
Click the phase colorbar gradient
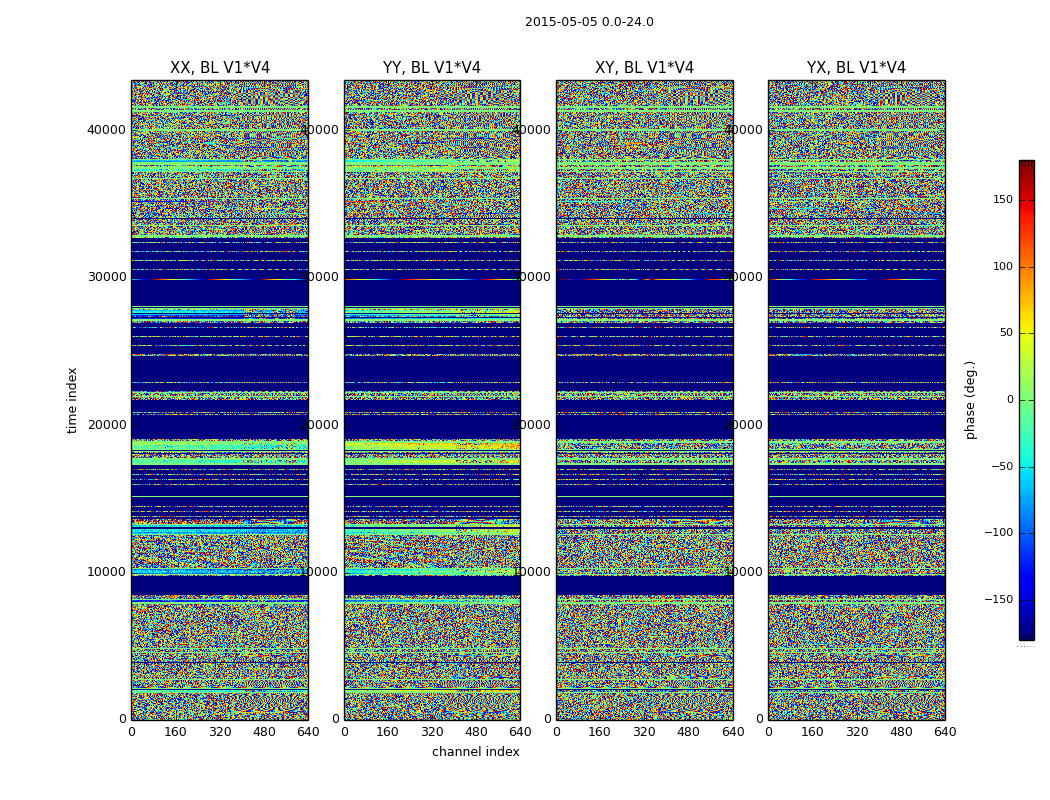click(1027, 400)
